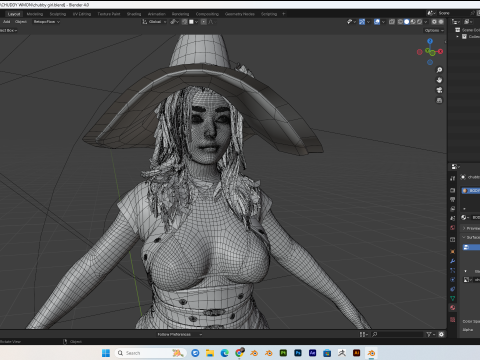The height and width of the screenshot is (360, 480).
Task: Open the Scene properties tab
Action: pos(452,218)
